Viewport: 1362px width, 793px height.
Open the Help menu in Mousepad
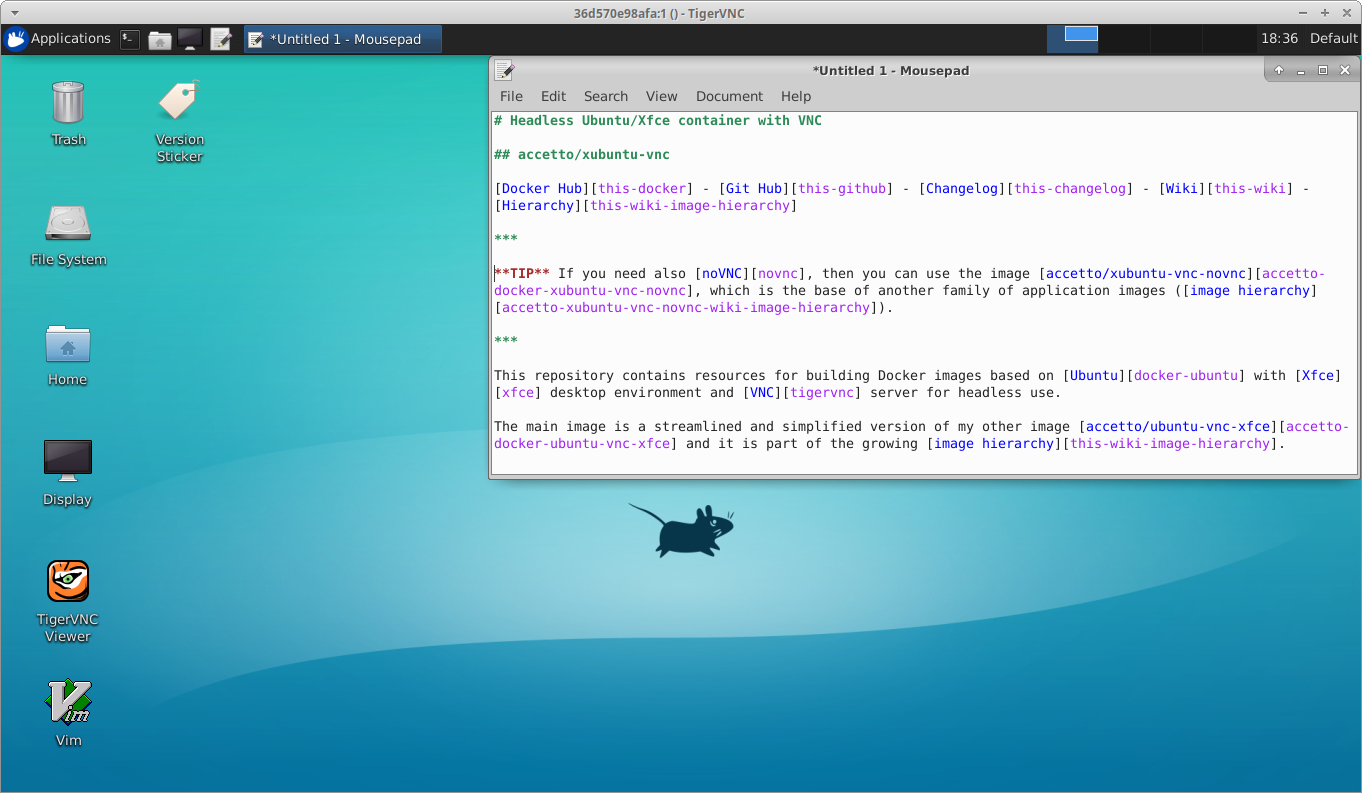[796, 96]
